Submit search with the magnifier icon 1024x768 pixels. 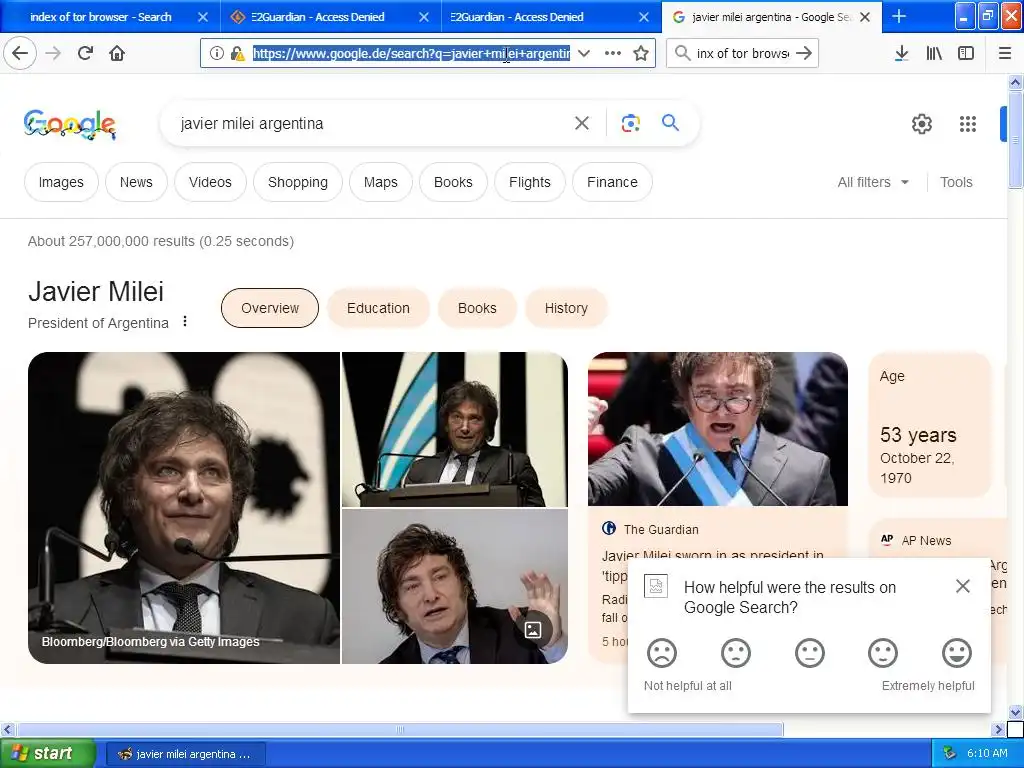[670, 123]
